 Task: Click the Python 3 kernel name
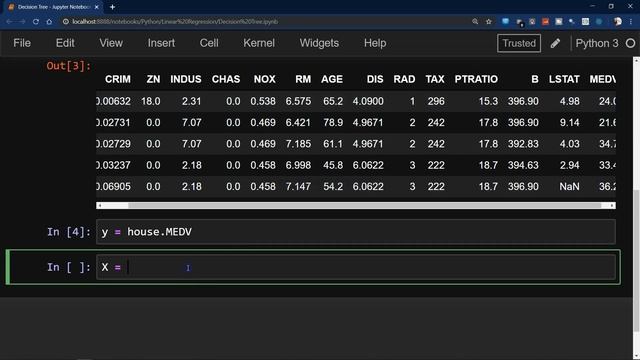[x=597, y=43]
